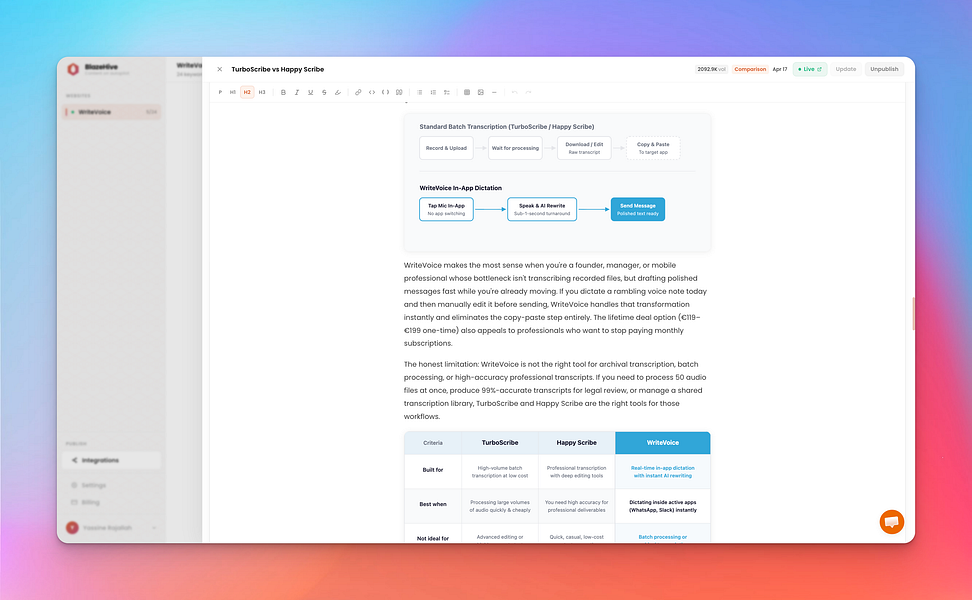Click 'Dictating inside active apps' table cell
The height and width of the screenshot is (600, 972).
tap(663, 506)
